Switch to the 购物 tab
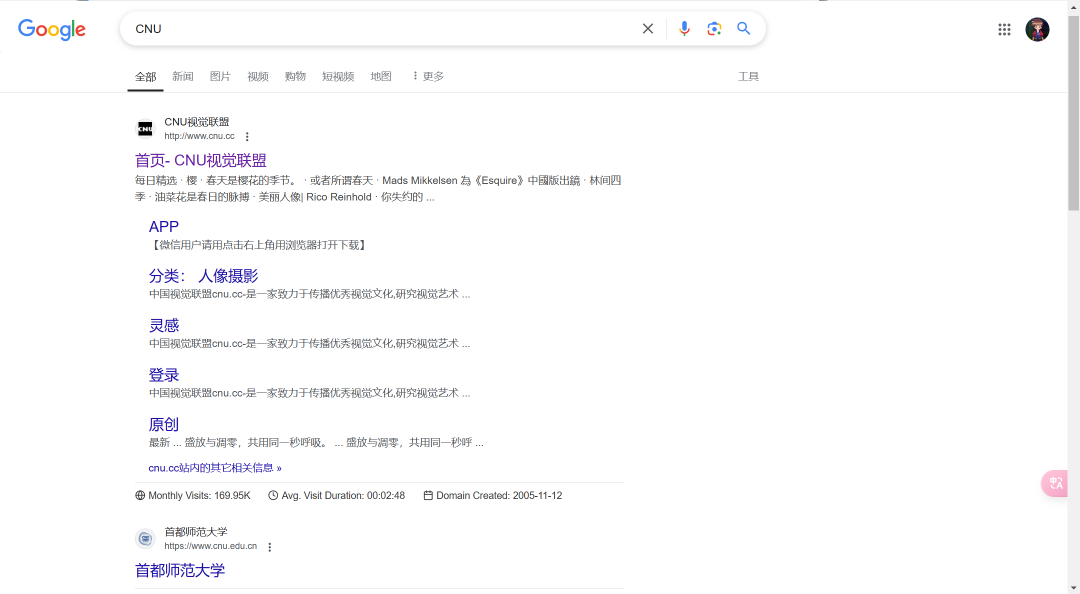 (295, 76)
